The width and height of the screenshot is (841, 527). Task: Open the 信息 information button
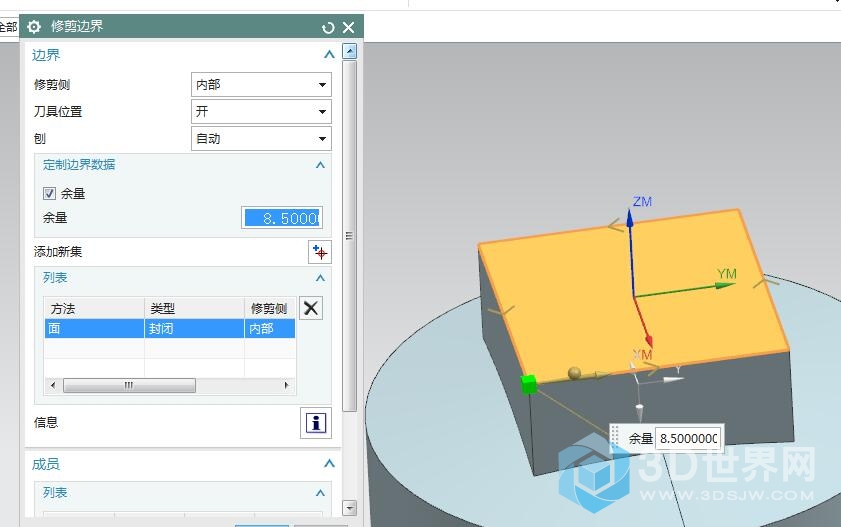point(316,423)
